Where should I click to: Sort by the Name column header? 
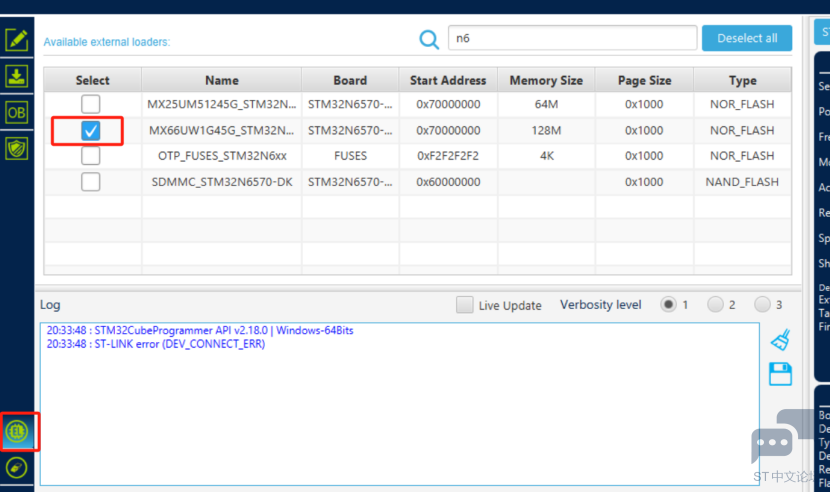[222, 80]
